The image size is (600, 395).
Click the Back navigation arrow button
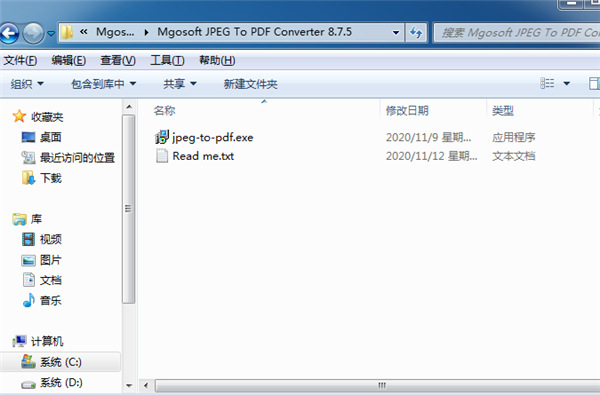click(x=9, y=33)
